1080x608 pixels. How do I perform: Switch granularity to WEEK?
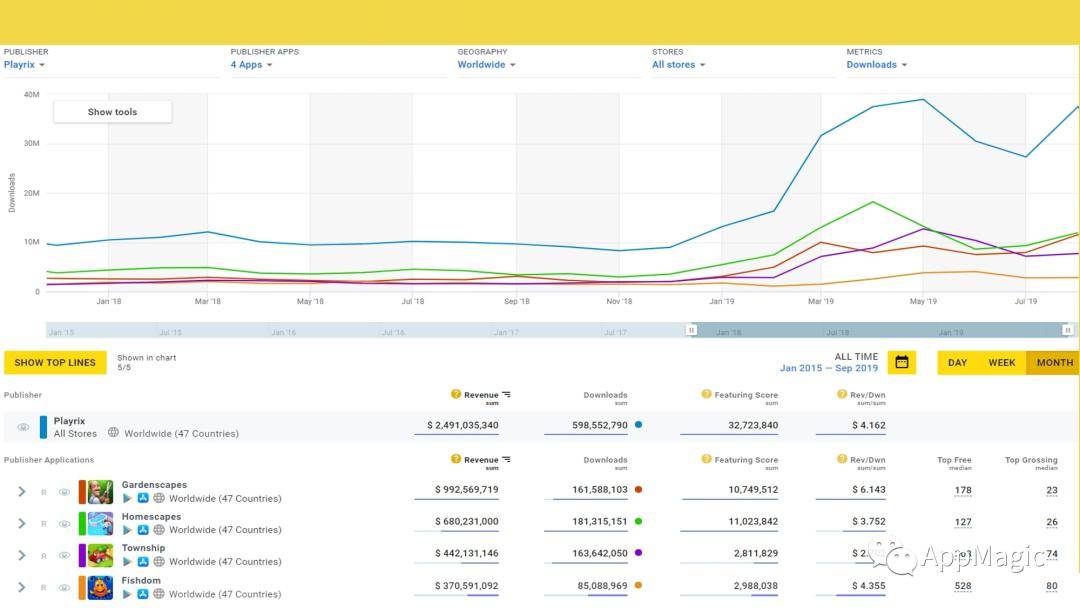point(1001,363)
